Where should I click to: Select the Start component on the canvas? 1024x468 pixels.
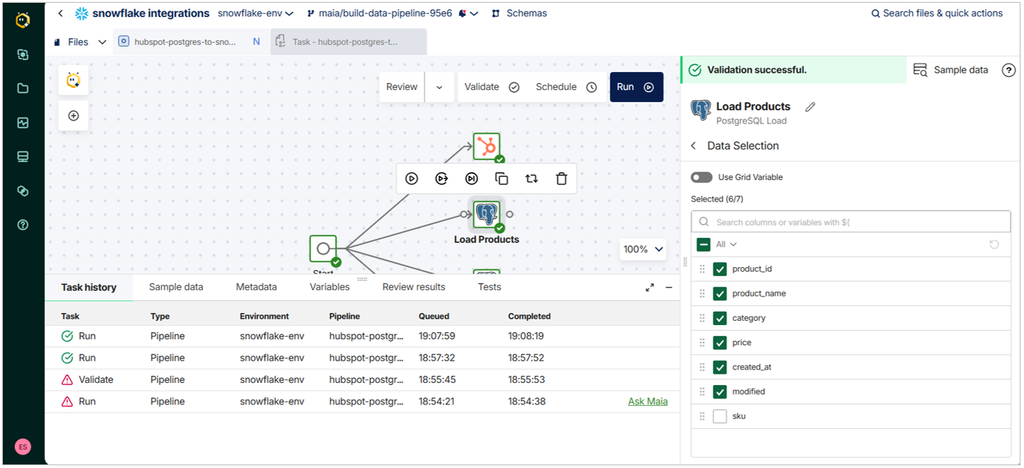click(323, 249)
